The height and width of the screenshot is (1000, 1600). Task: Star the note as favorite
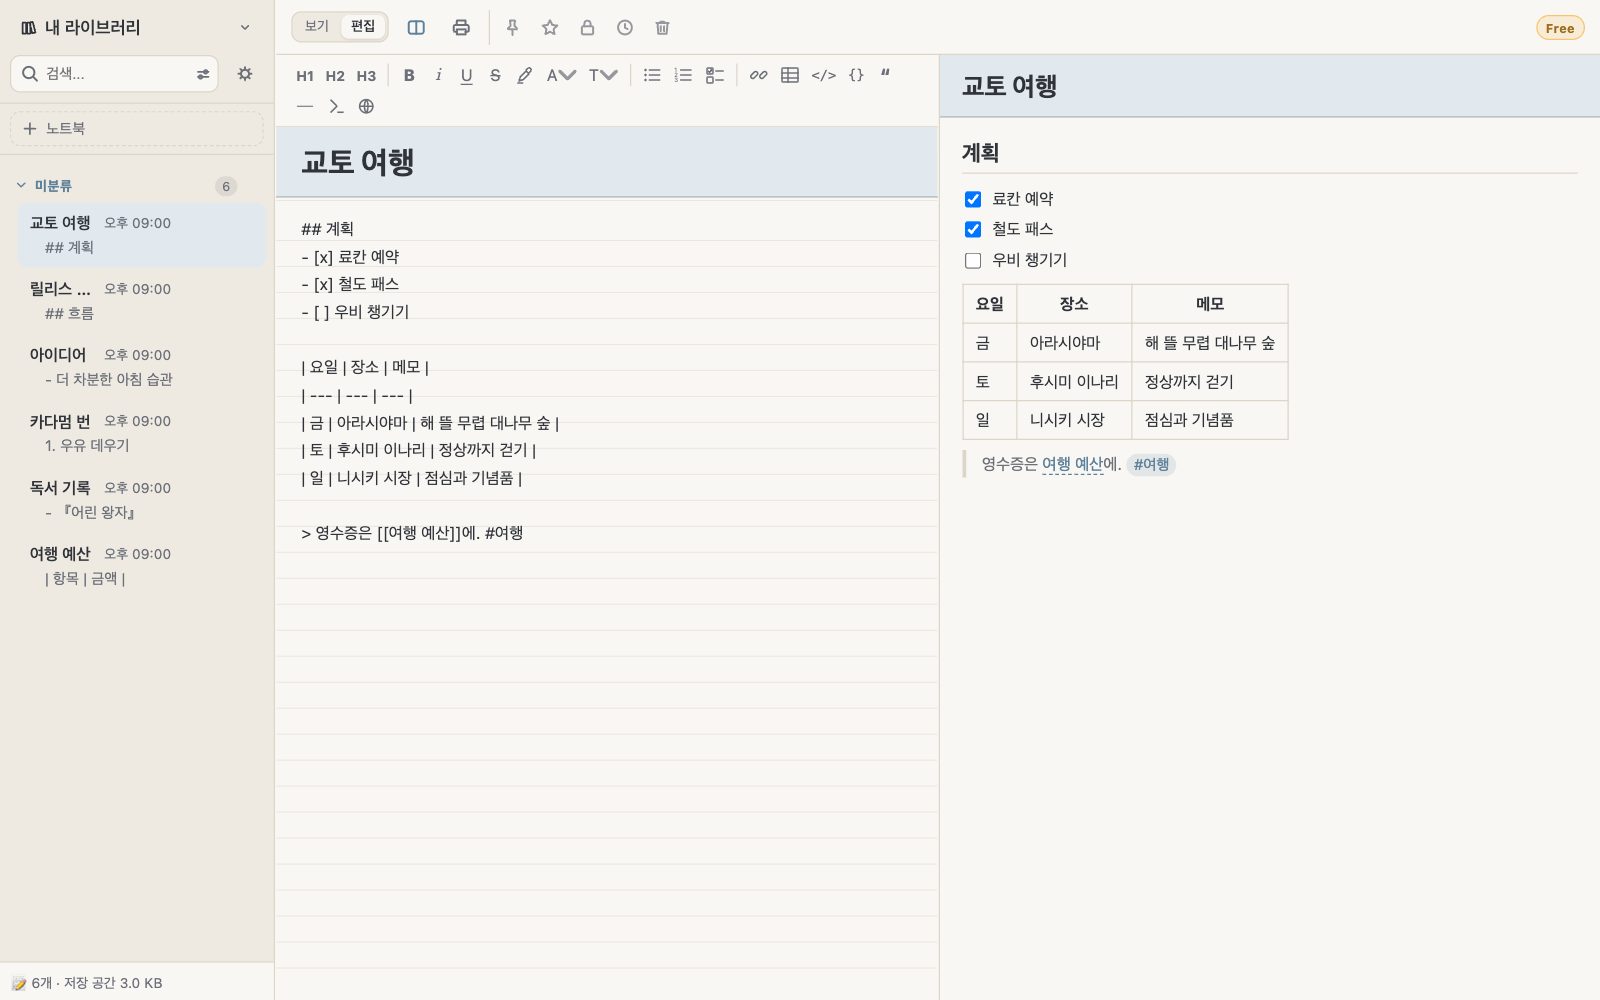coord(550,28)
